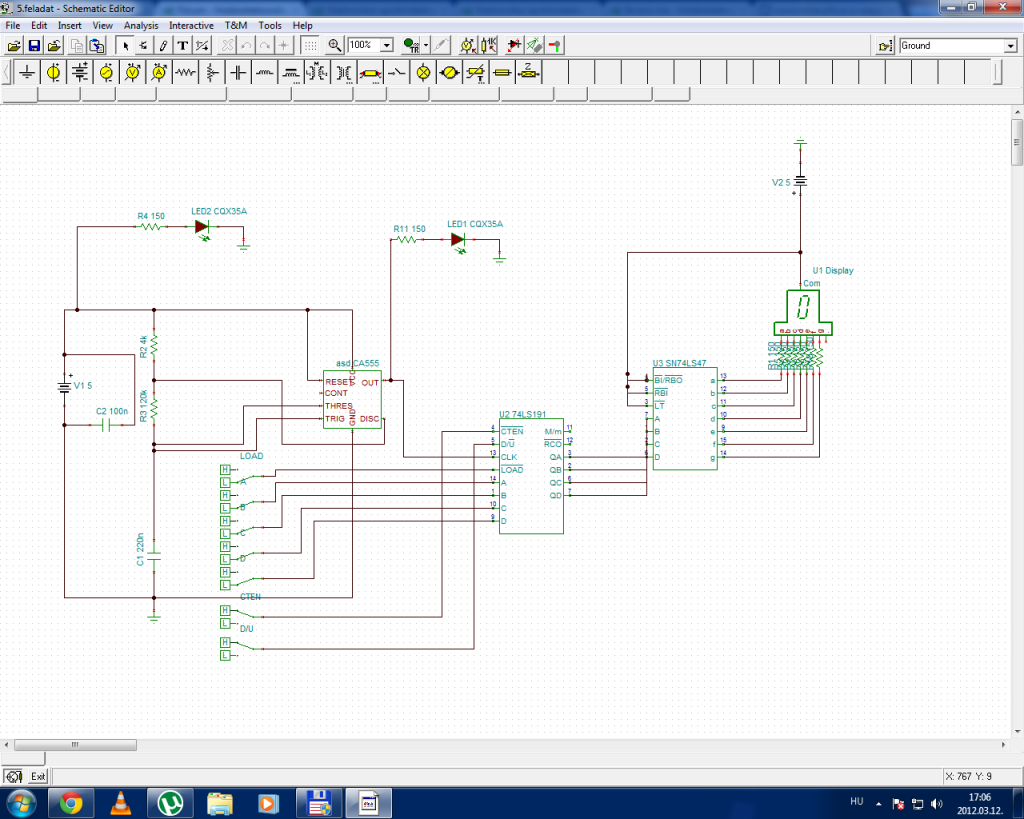The height and width of the screenshot is (819, 1024).
Task: Click the green TR analysis icon
Action: point(411,46)
